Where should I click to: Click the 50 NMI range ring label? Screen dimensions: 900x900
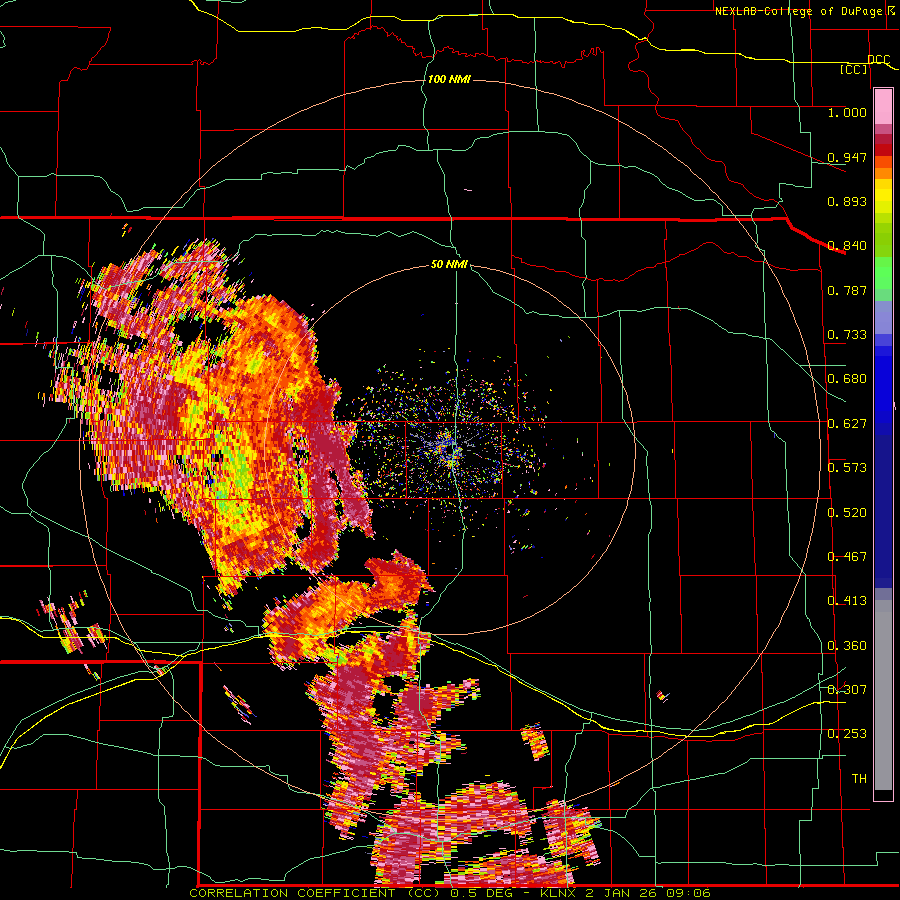pos(449,265)
